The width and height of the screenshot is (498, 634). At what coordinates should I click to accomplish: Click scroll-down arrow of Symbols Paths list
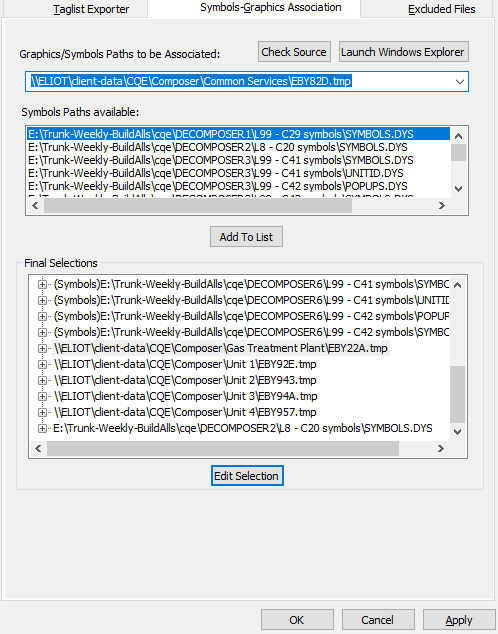pyautogui.click(x=458, y=188)
